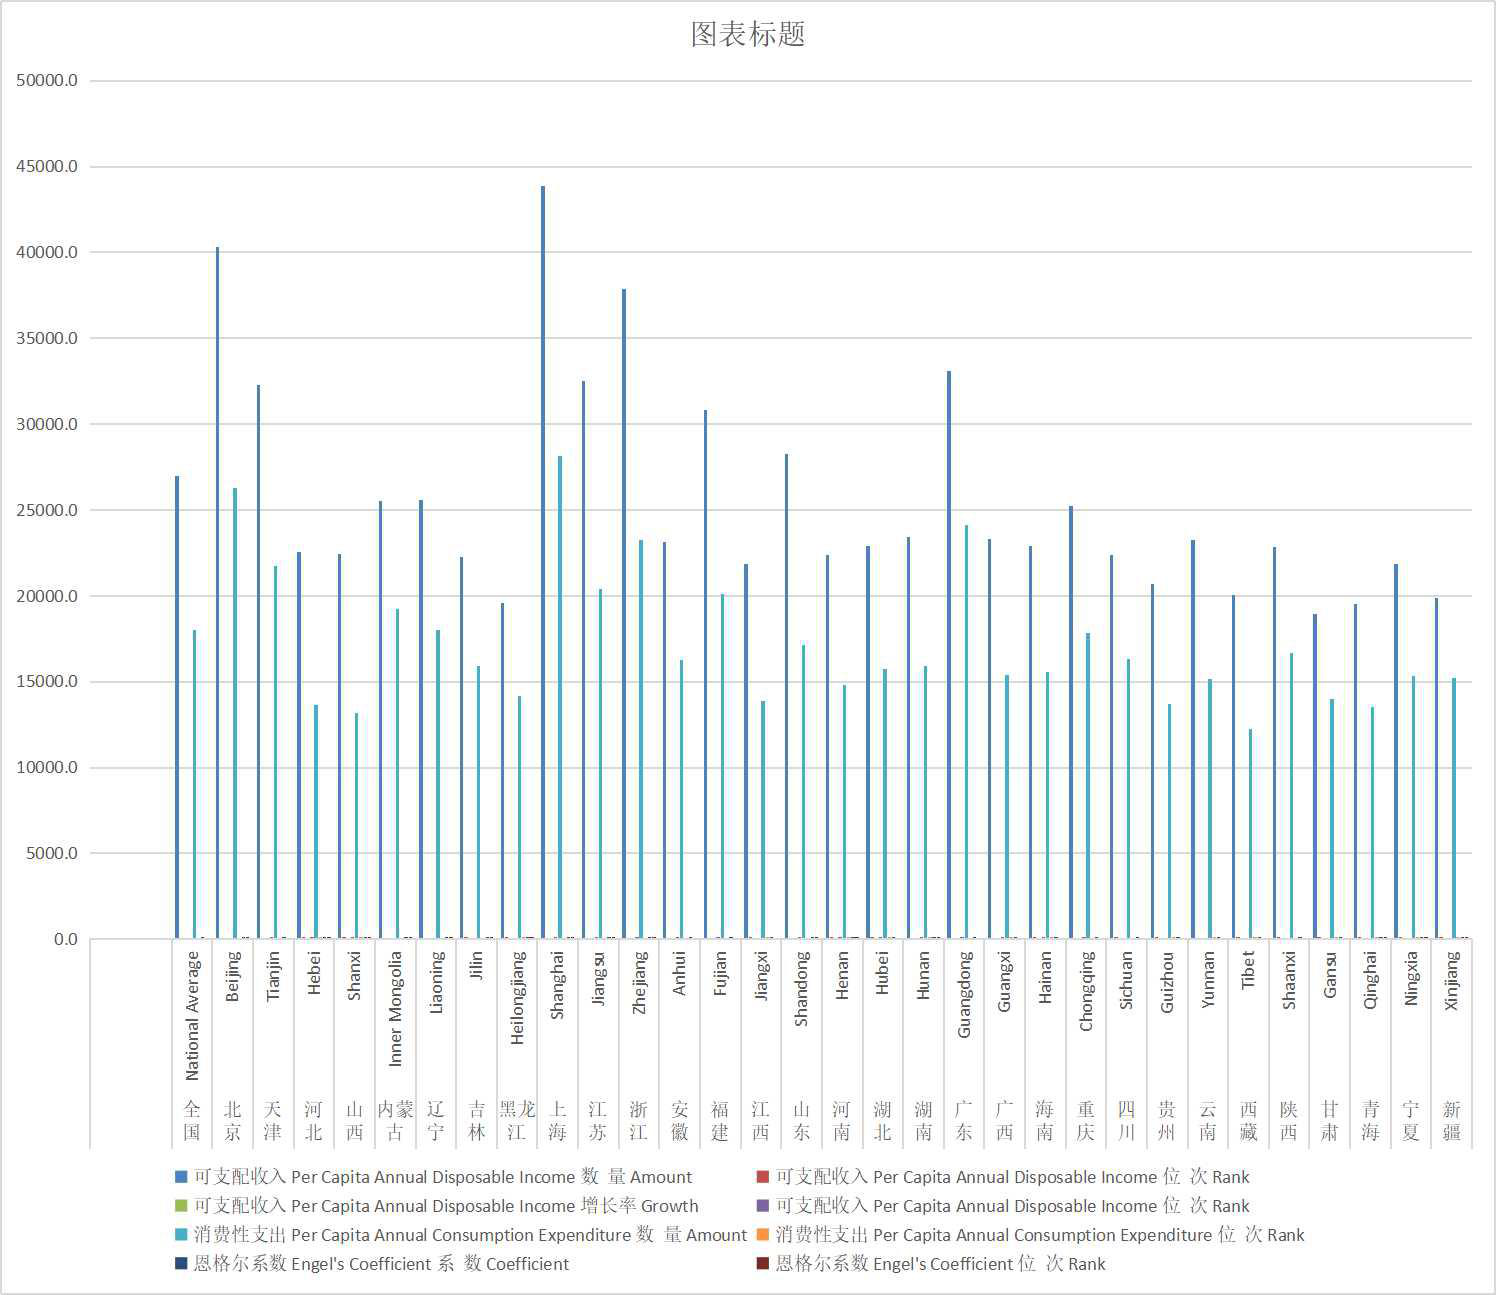
Task: Click Beijing's teal consumption expenditure bar
Action: (x=235, y=713)
